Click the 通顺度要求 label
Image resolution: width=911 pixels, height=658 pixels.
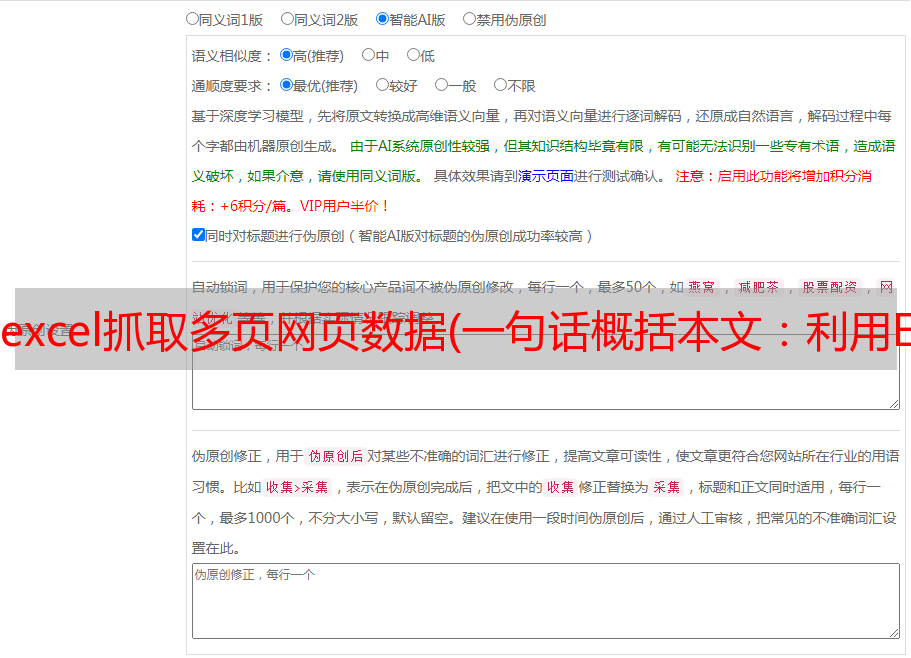tap(232, 87)
